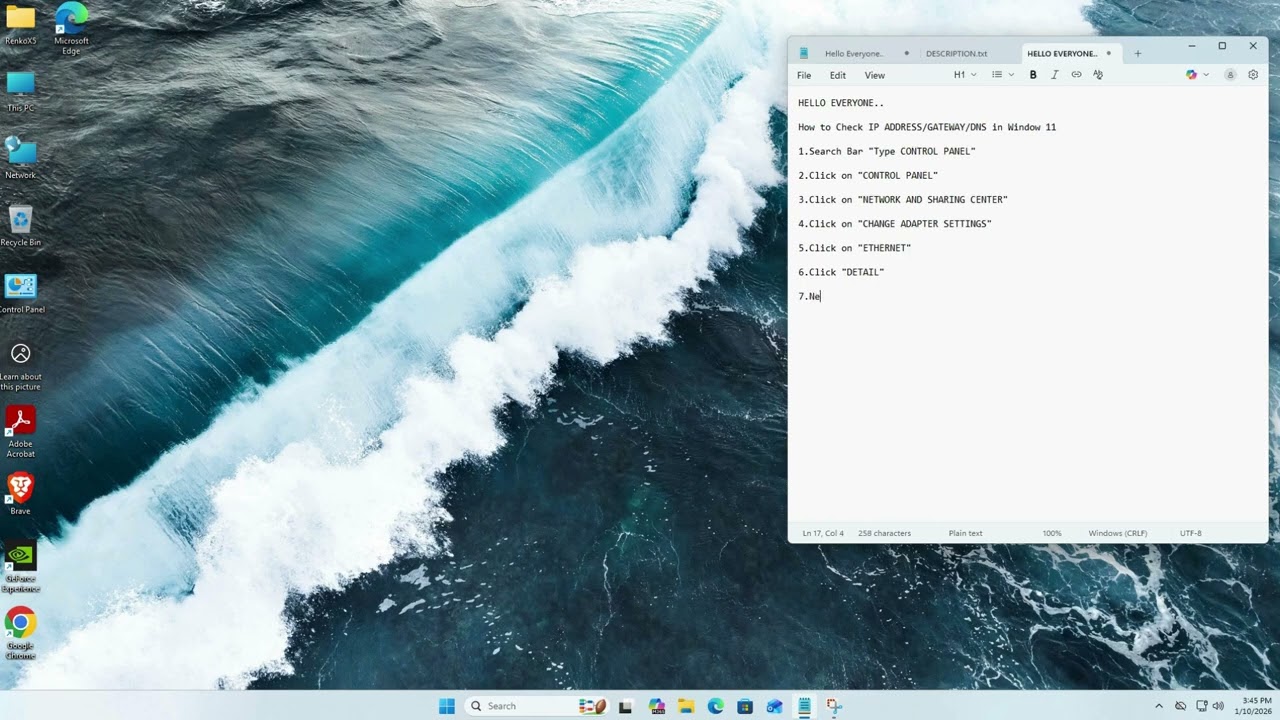Select Microsoft Edge desktop shortcut
Screen dimensions: 1280x720
tap(71, 28)
